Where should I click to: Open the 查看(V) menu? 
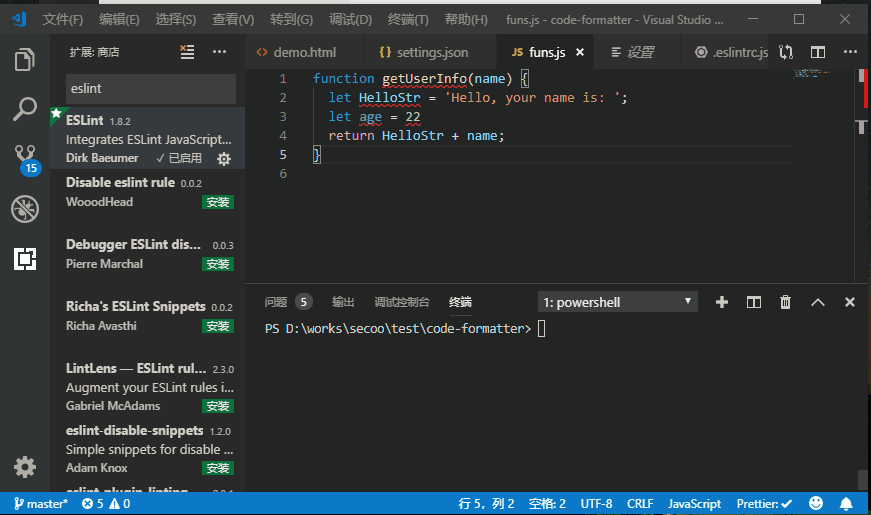tap(233, 20)
